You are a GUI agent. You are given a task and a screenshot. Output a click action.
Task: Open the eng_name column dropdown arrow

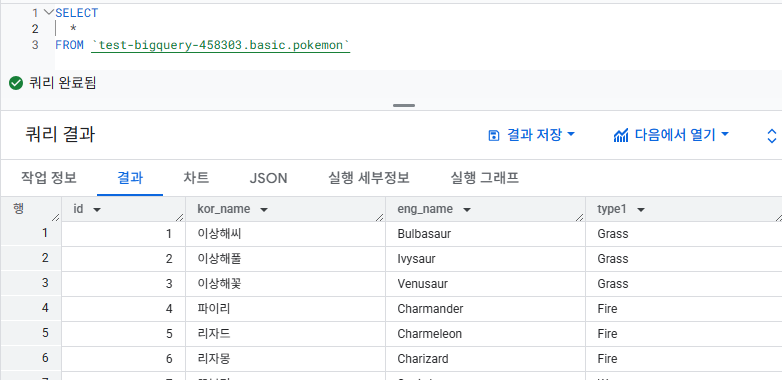tap(467, 210)
